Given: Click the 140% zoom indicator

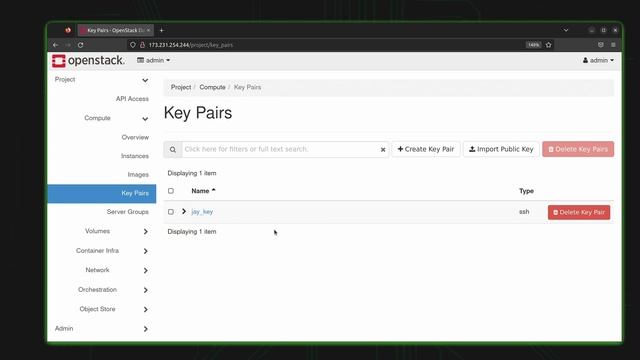Looking at the screenshot, I should [x=533, y=45].
